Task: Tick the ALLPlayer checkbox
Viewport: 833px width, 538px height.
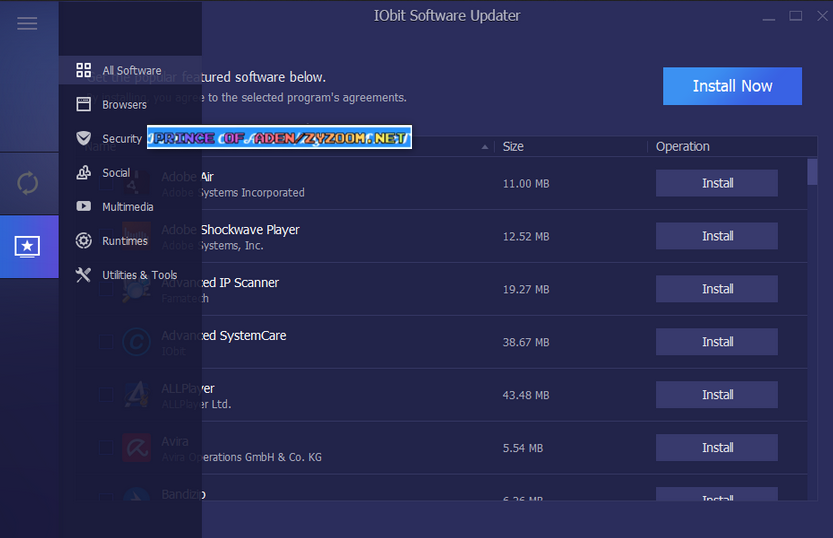Action: 106,395
